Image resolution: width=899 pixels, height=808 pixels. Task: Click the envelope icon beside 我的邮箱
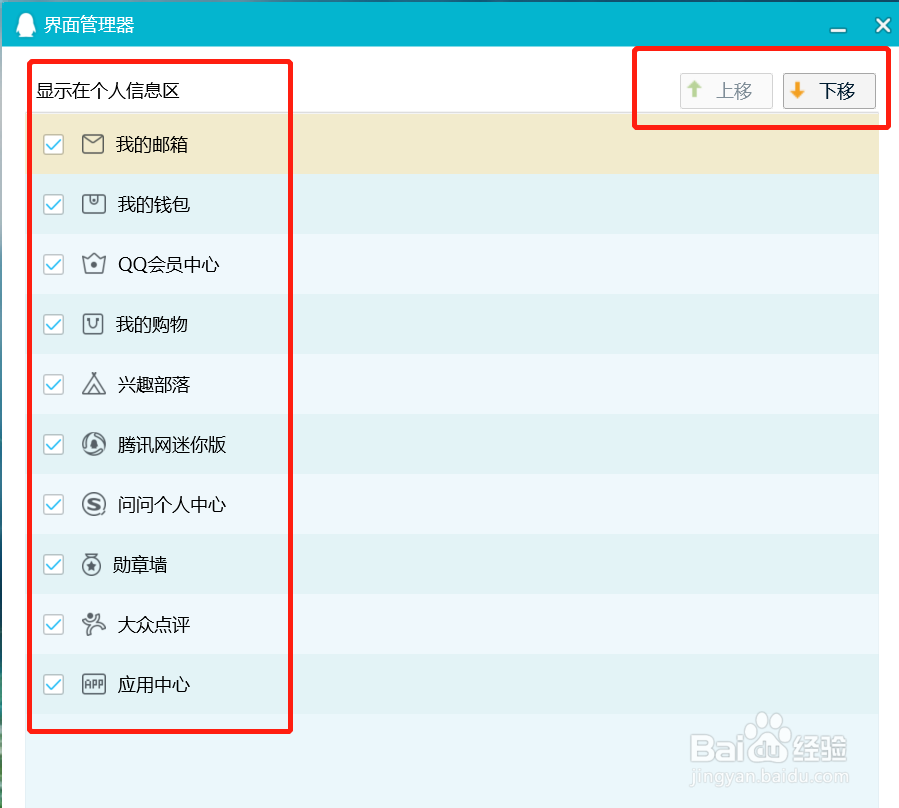[x=93, y=144]
